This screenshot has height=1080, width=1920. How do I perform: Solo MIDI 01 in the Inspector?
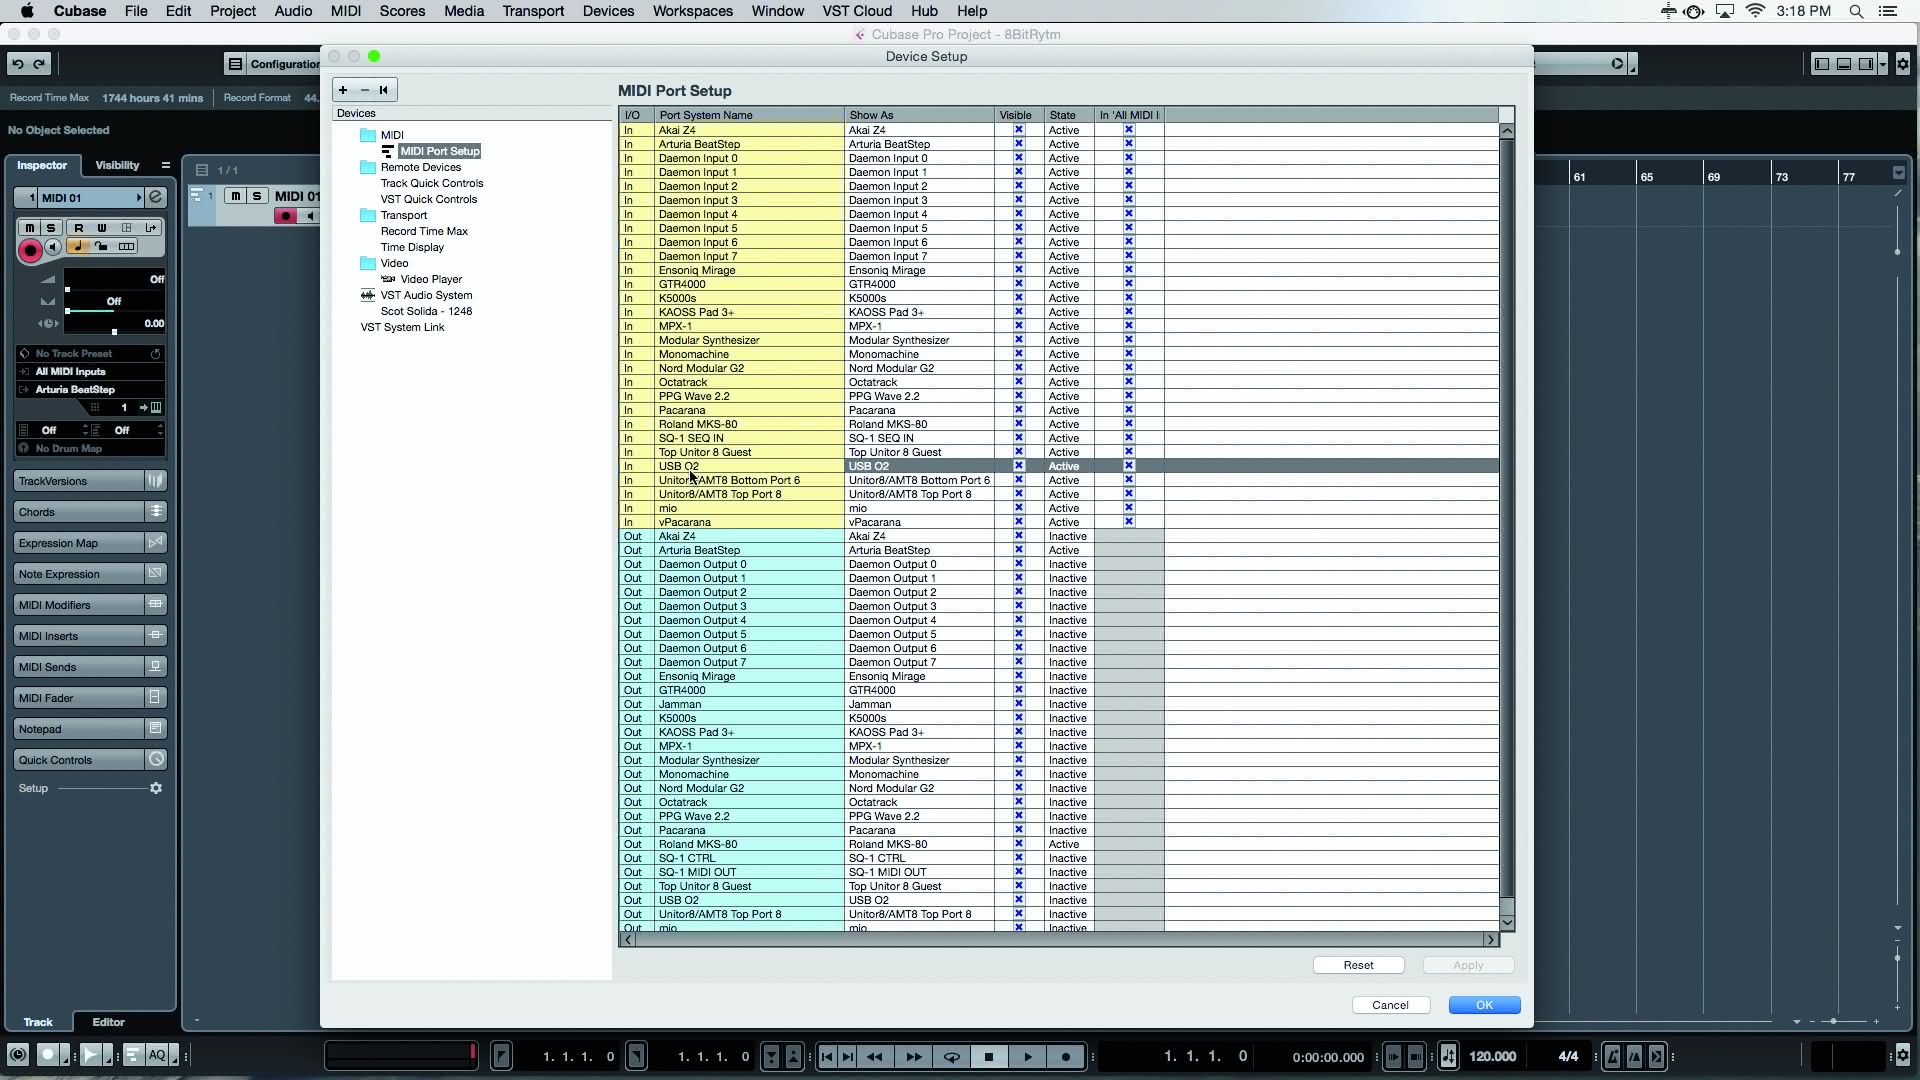(x=50, y=228)
